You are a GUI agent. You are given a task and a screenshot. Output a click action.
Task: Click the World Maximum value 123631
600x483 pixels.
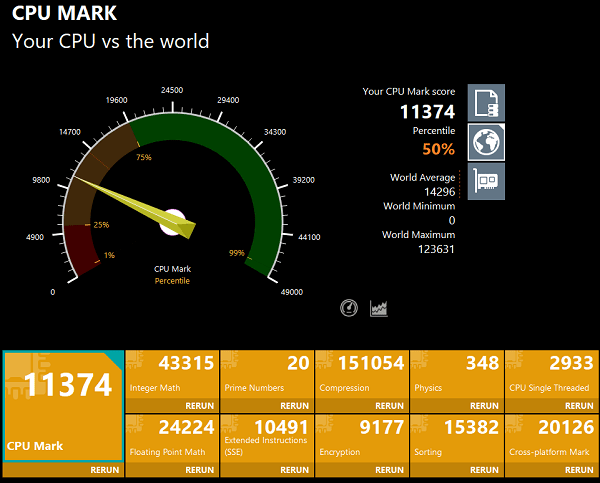(436, 249)
